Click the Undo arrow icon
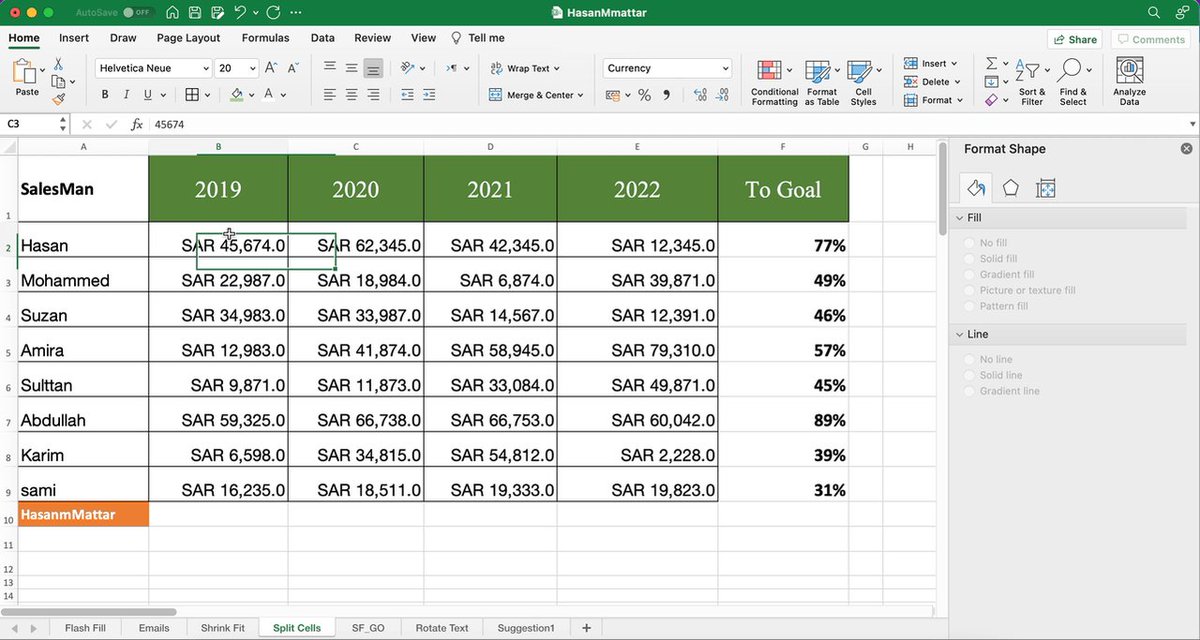 click(239, 13)
